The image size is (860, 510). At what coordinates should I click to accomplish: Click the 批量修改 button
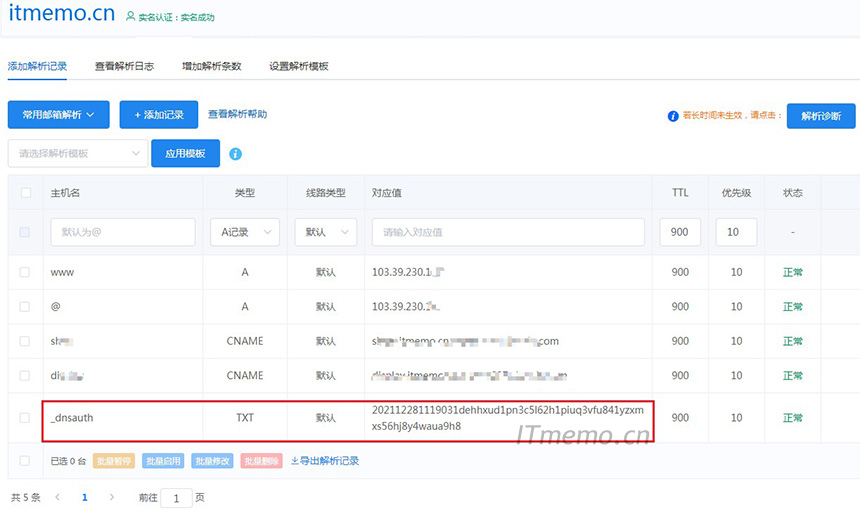[x=212, y=461]
